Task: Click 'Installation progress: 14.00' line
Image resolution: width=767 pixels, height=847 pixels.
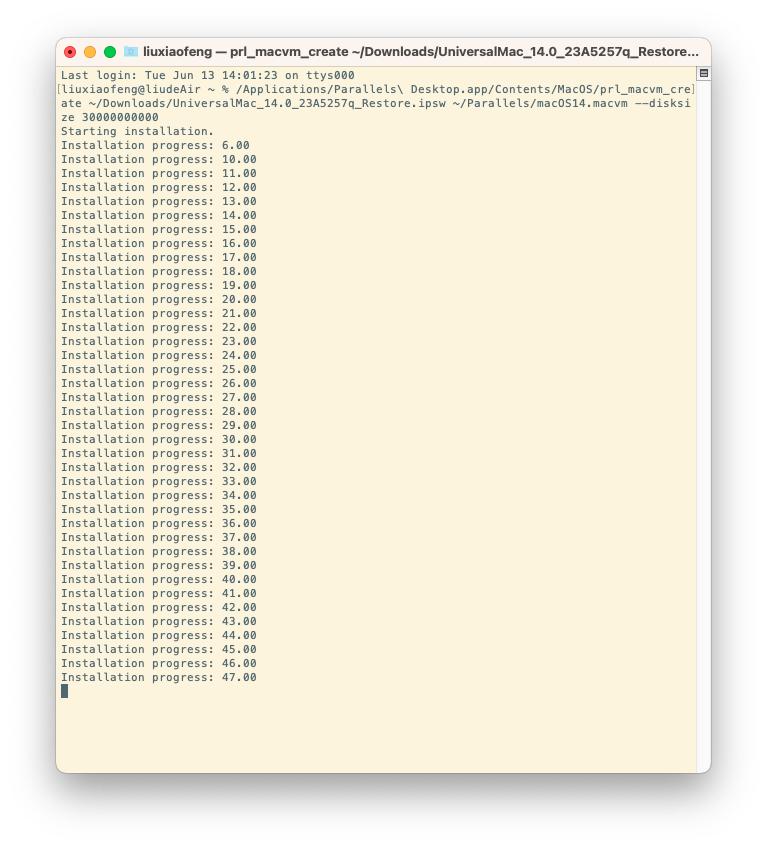Action: click(158, 216)
